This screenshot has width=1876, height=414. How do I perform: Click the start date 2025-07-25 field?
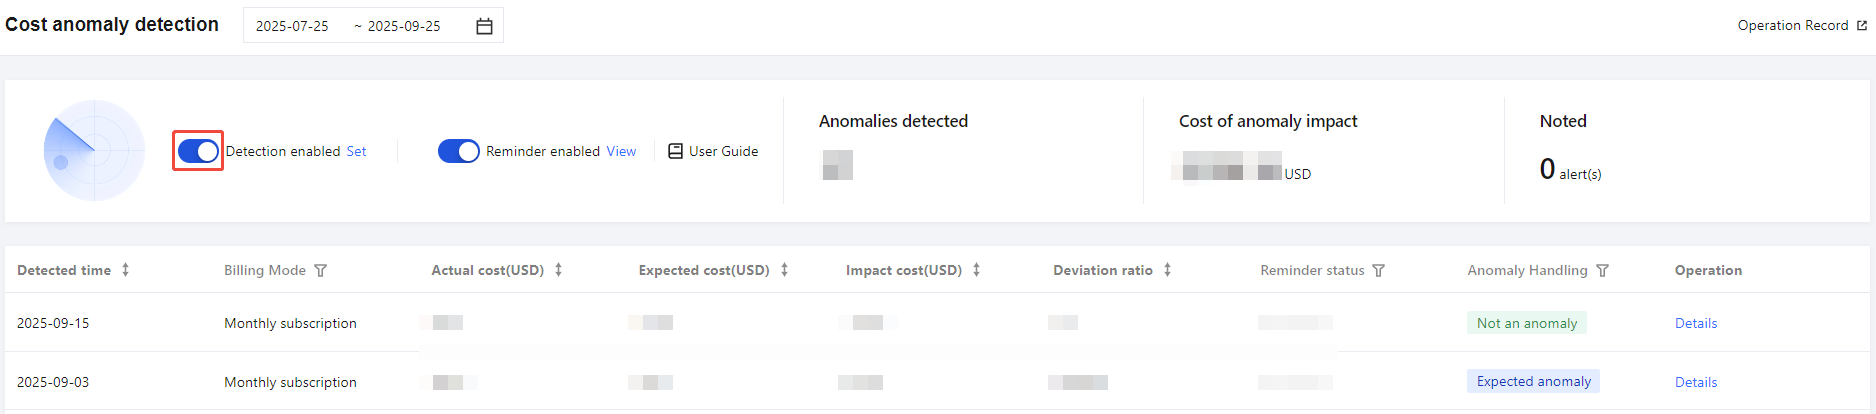[x=292, y=26]
